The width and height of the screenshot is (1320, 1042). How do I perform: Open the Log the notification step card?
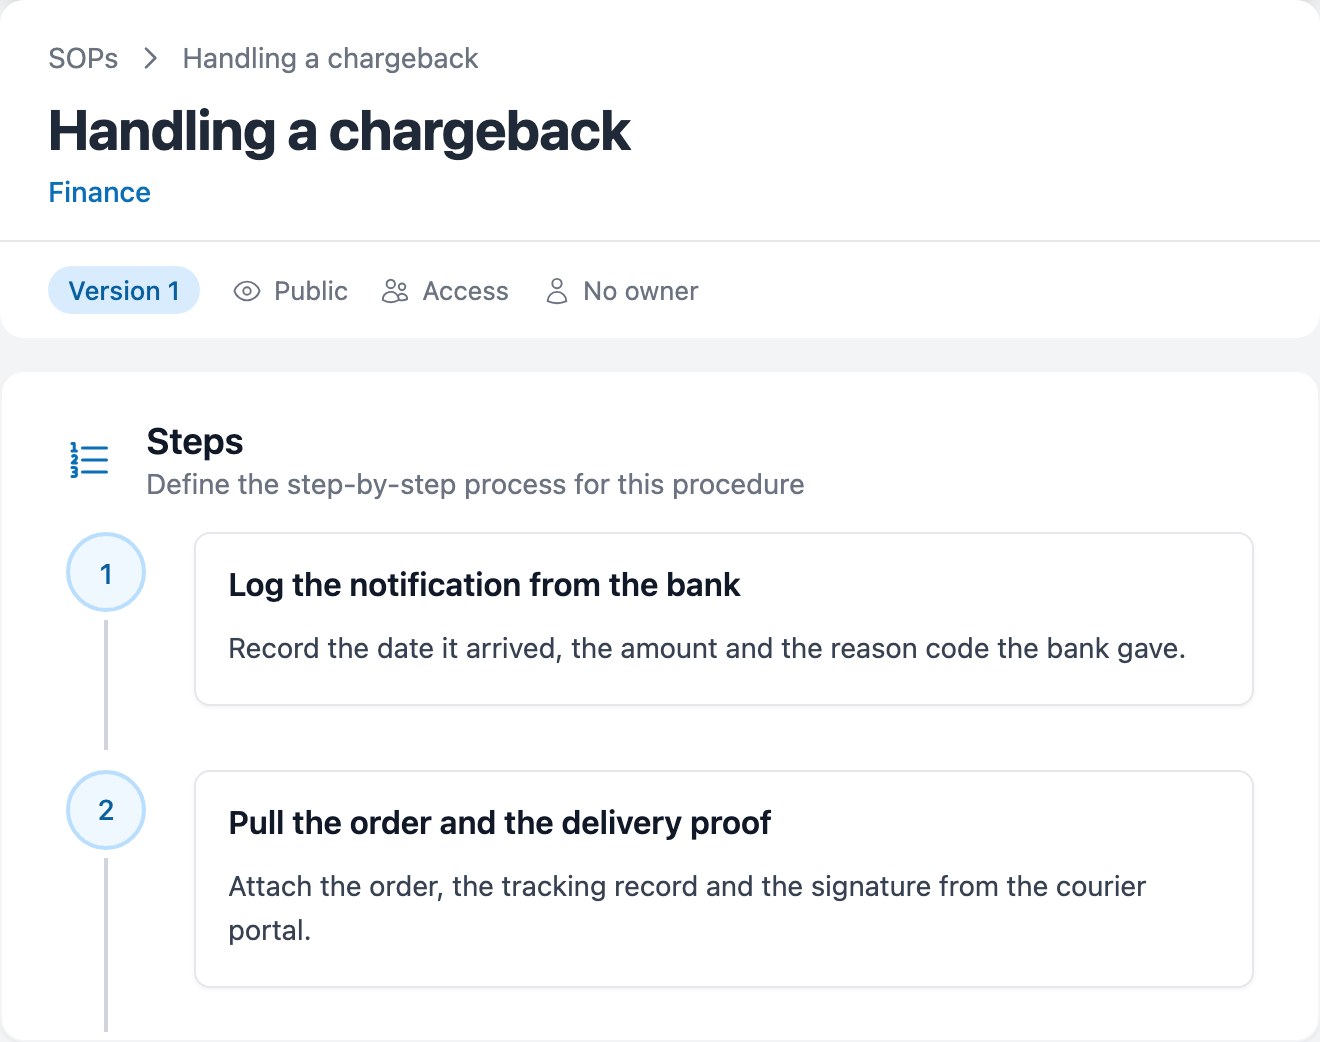pos(724,619)
